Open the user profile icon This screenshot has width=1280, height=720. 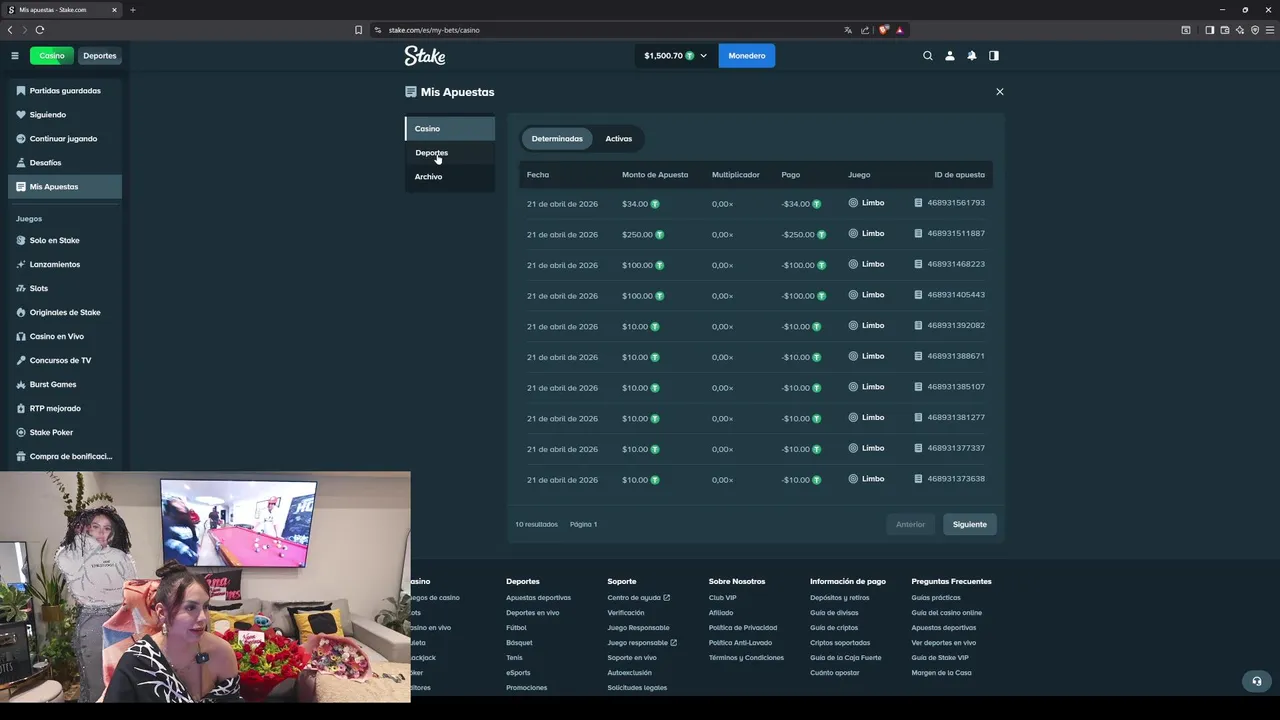(x=950, y=56)
